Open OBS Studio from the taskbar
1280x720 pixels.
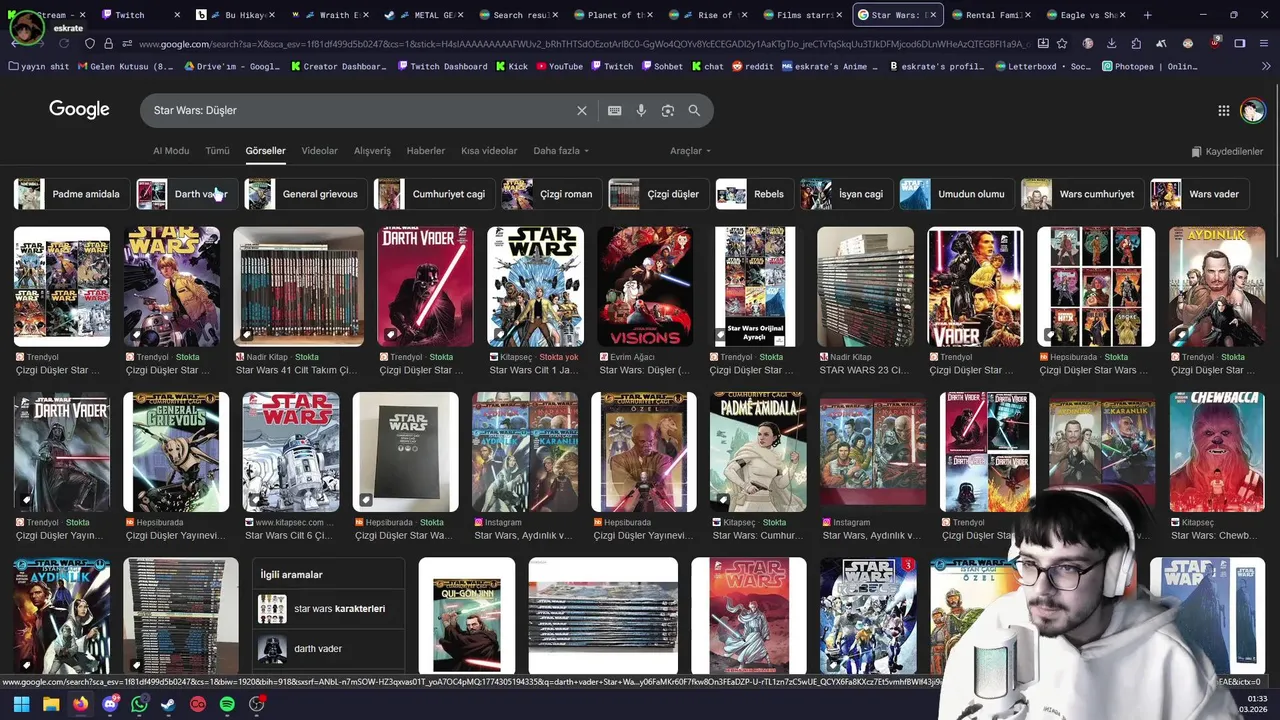(257, 704)
